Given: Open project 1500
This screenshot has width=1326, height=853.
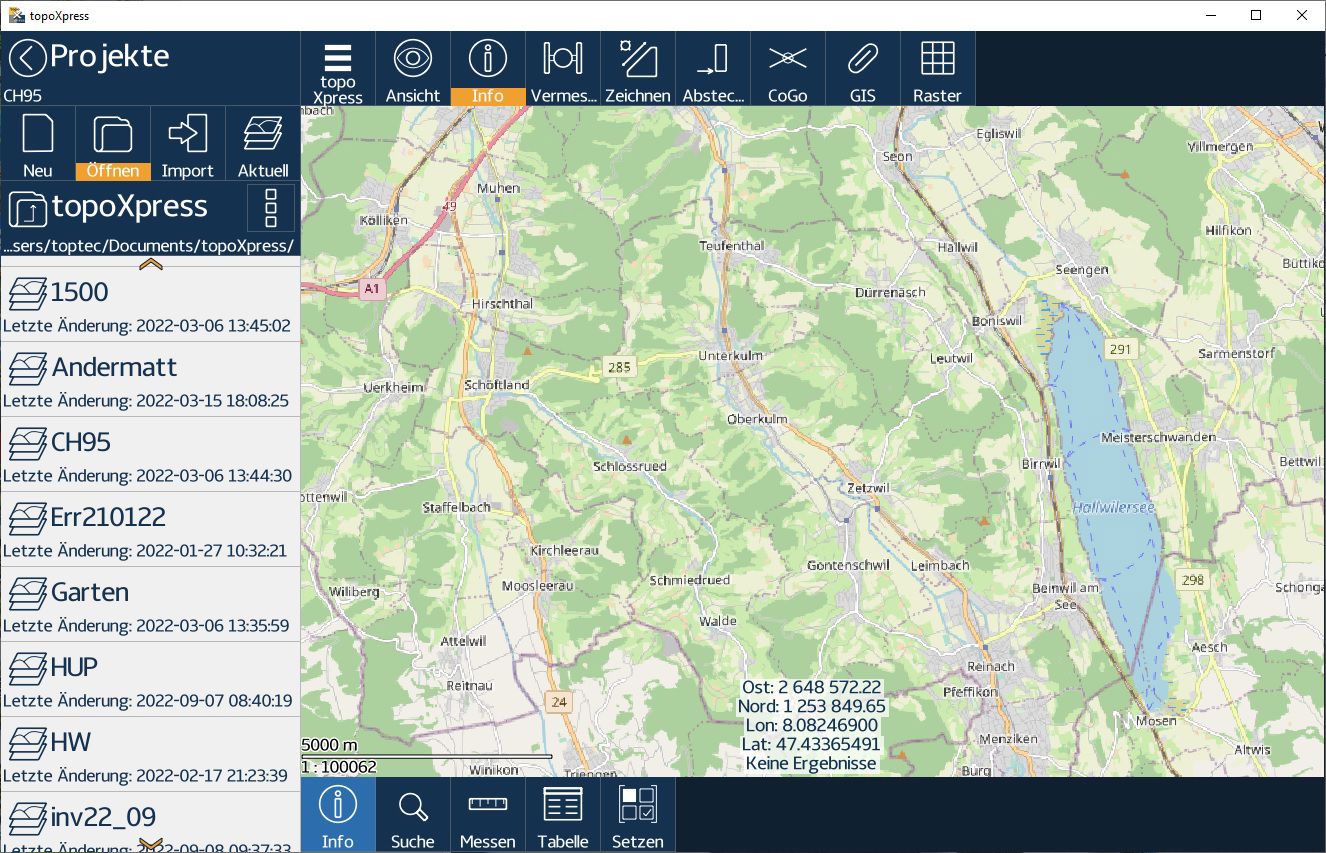Looking at the screenshot, I should click(x=150, y=304).
